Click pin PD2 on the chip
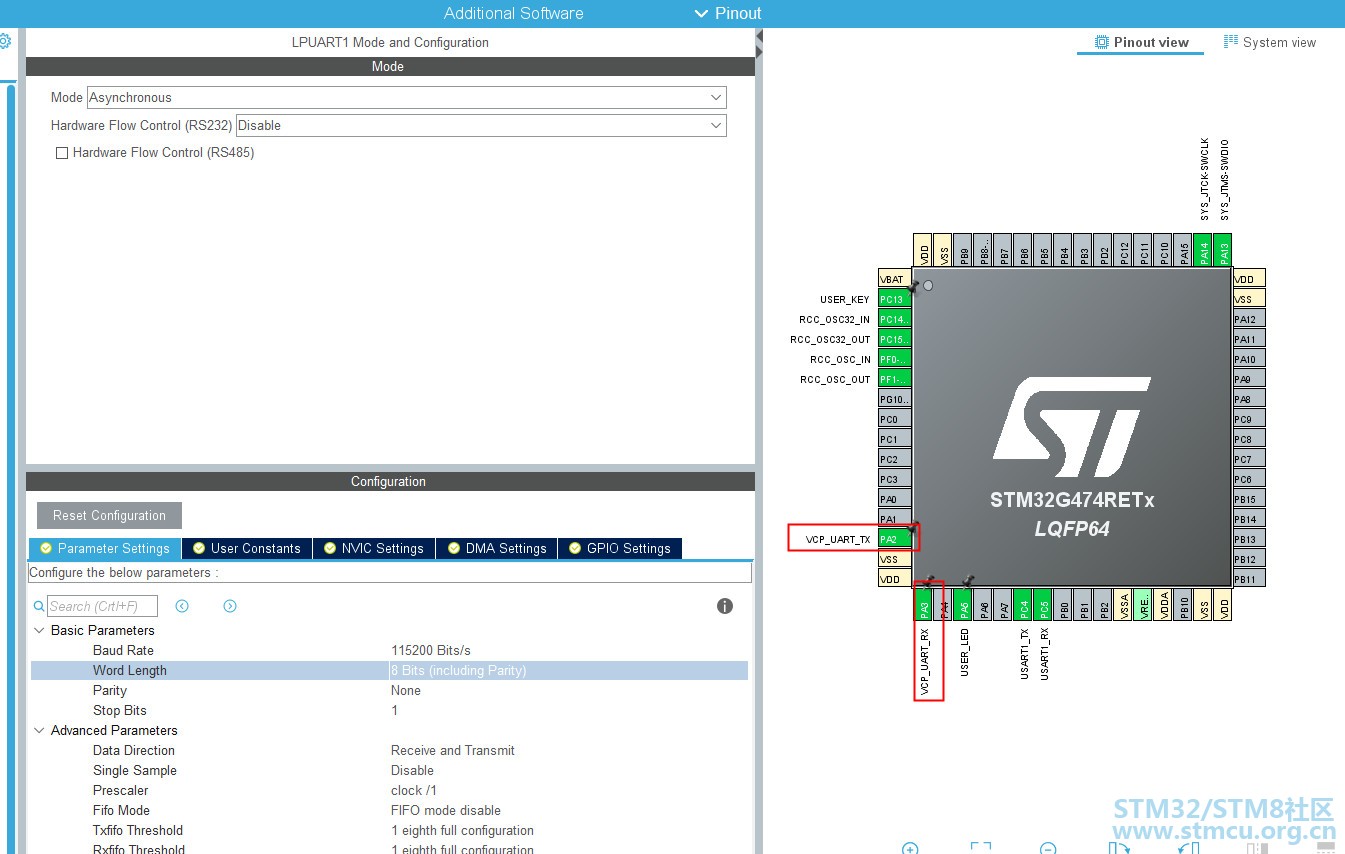Screen dimensions: 1345x854 coord(1103,250)
